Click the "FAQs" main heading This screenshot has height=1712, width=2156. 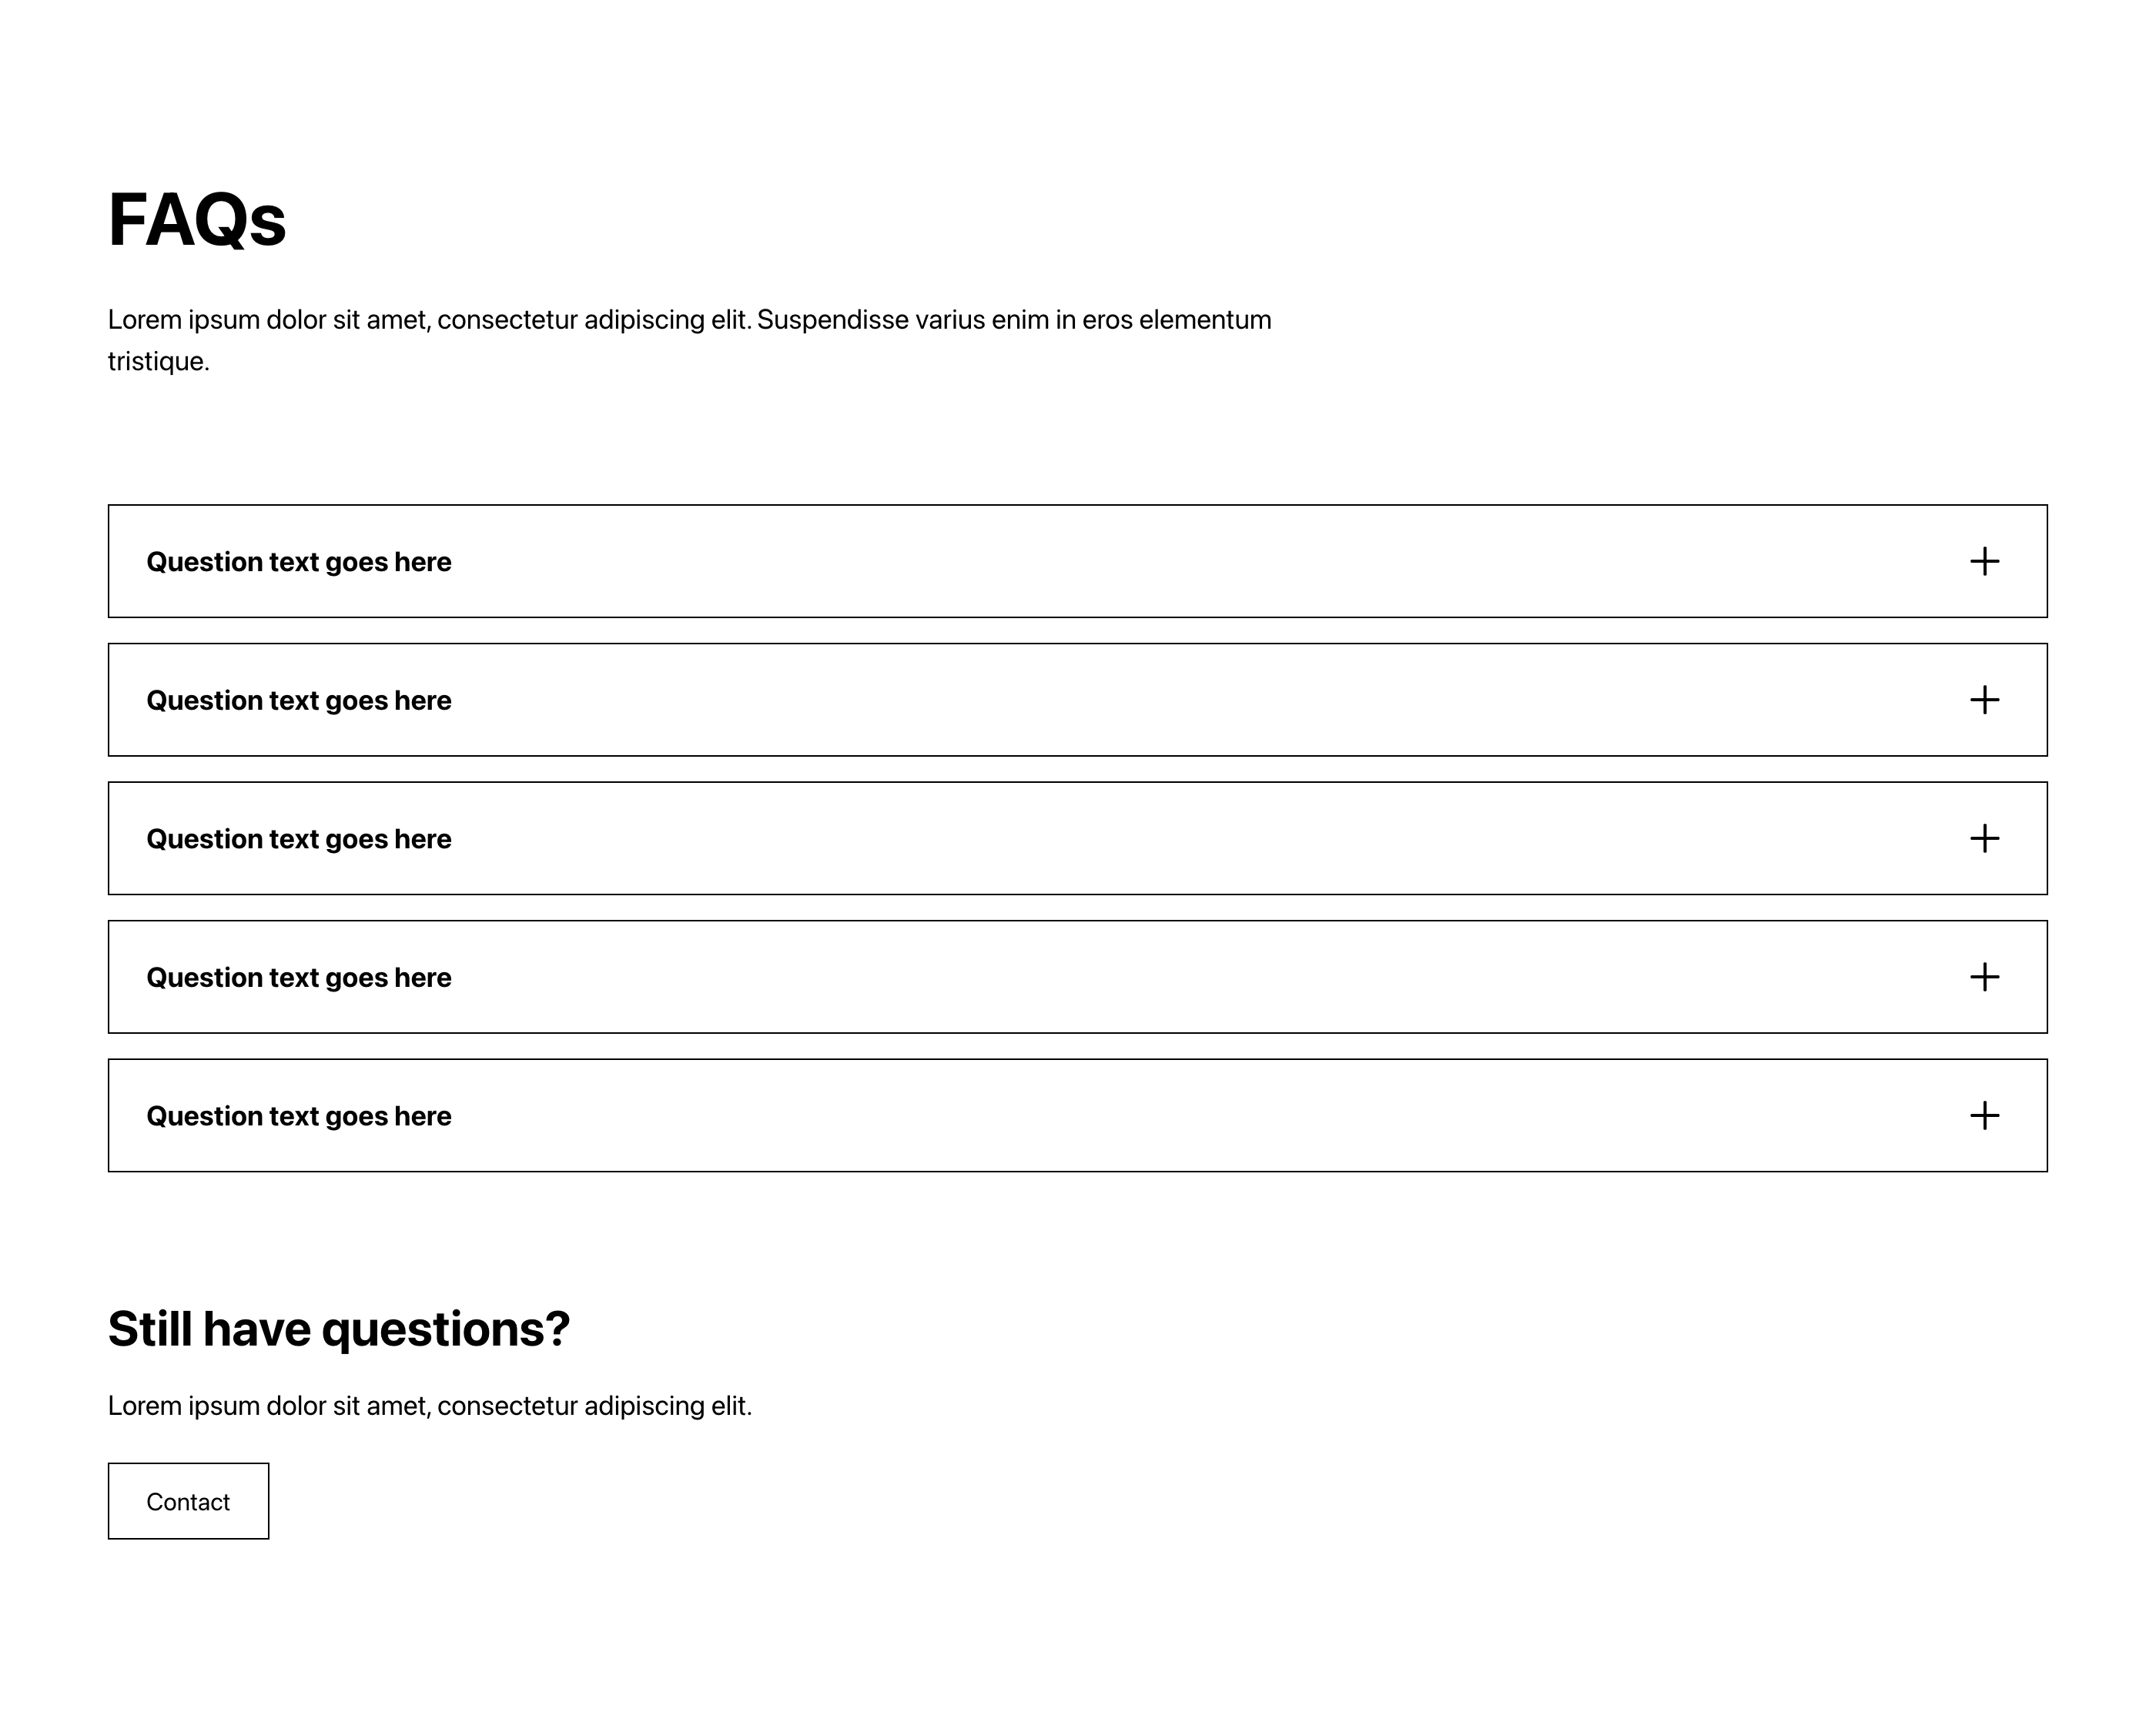[x=197, y=220]
